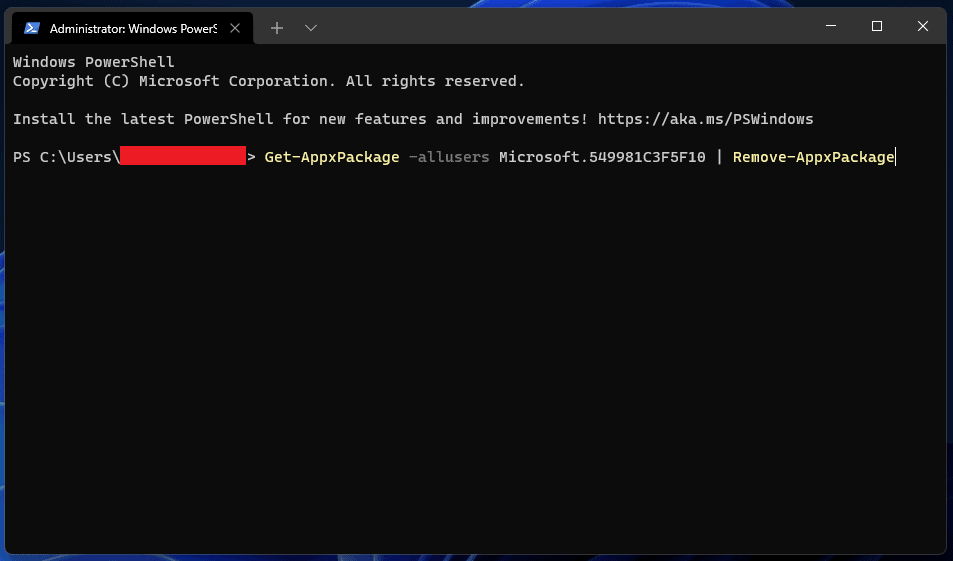953x561 pixels.
Task: Select the Administrator: Windows PowerShell tab
Action: tap(130, 28)
